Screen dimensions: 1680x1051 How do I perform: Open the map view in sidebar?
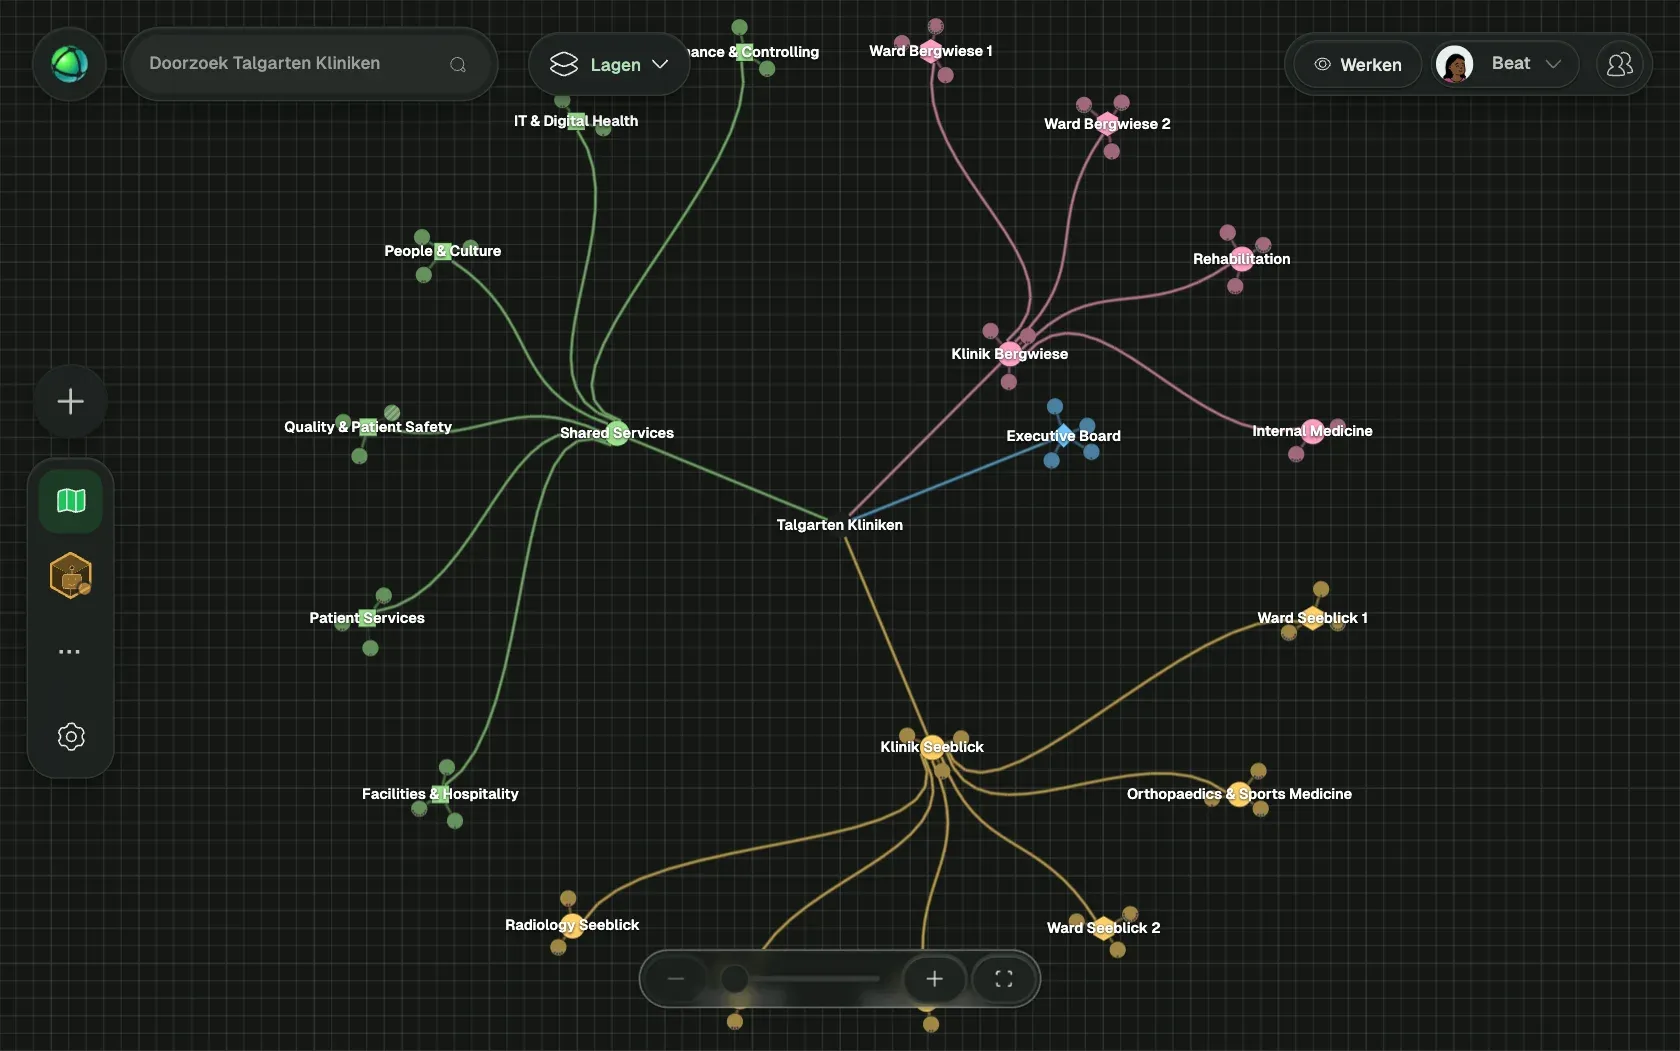(70, 500)
